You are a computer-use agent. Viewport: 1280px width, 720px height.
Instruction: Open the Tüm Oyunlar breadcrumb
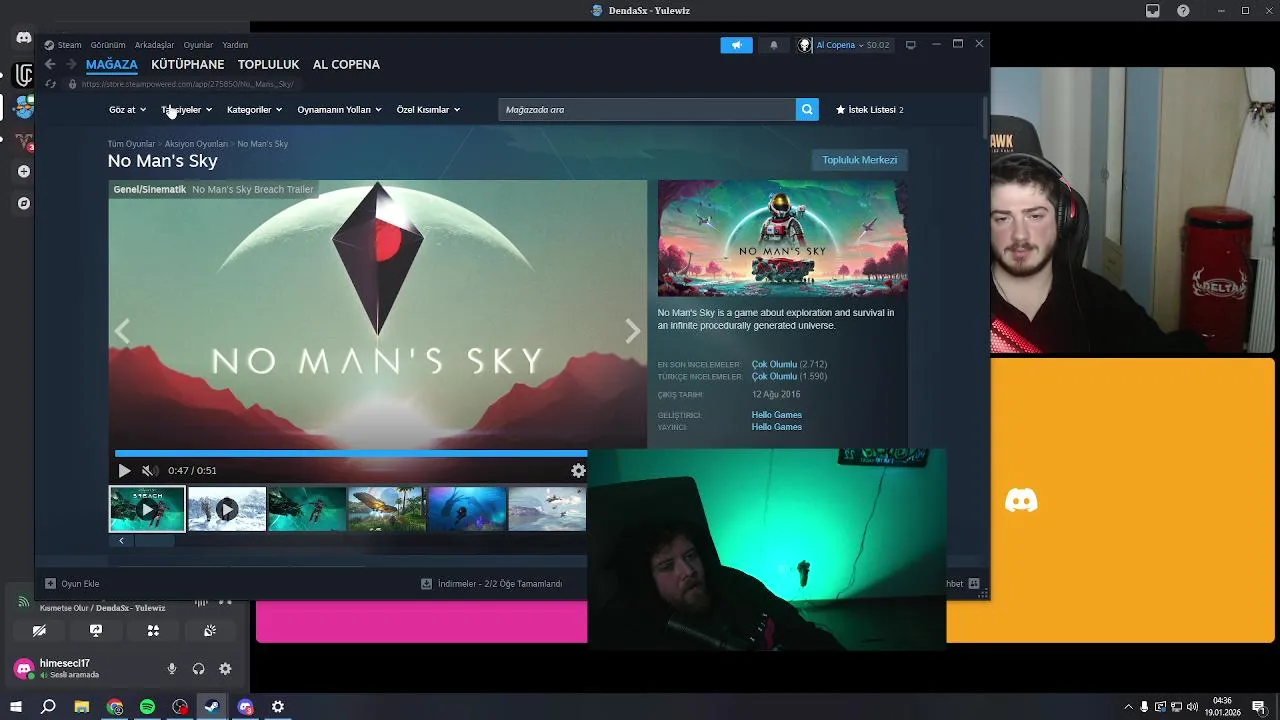coord(131,144)
